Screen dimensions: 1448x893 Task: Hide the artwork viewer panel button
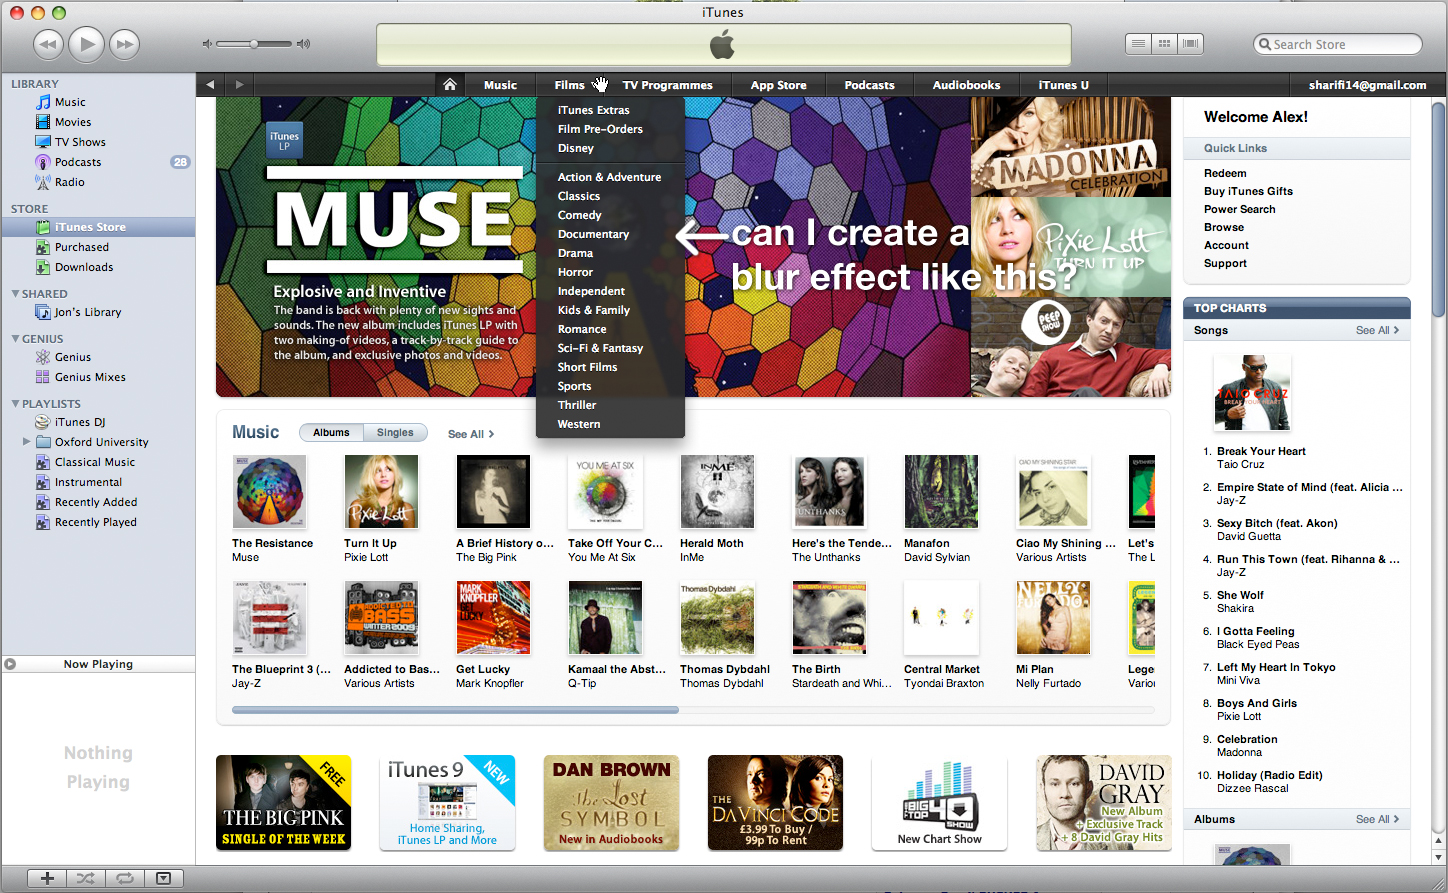[163, 878]
